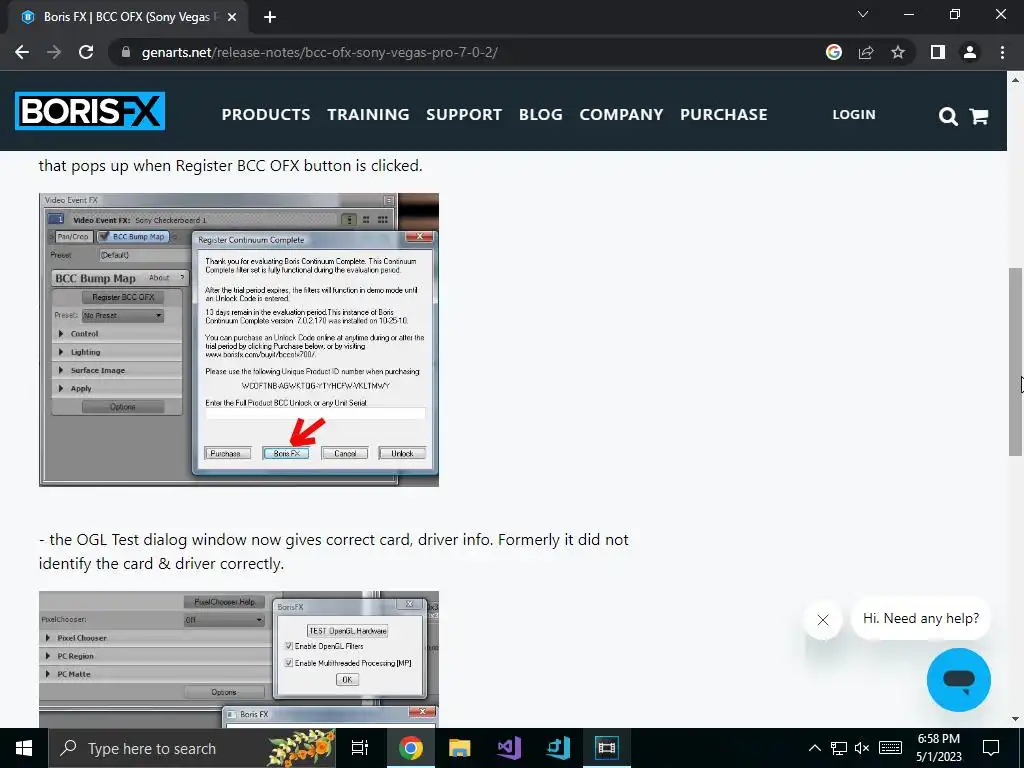The height and width of the screenshot is (768, 1024).
Task: Close the Boris FX browser tab
Action: pyautogui.click(x=232, y=17)
